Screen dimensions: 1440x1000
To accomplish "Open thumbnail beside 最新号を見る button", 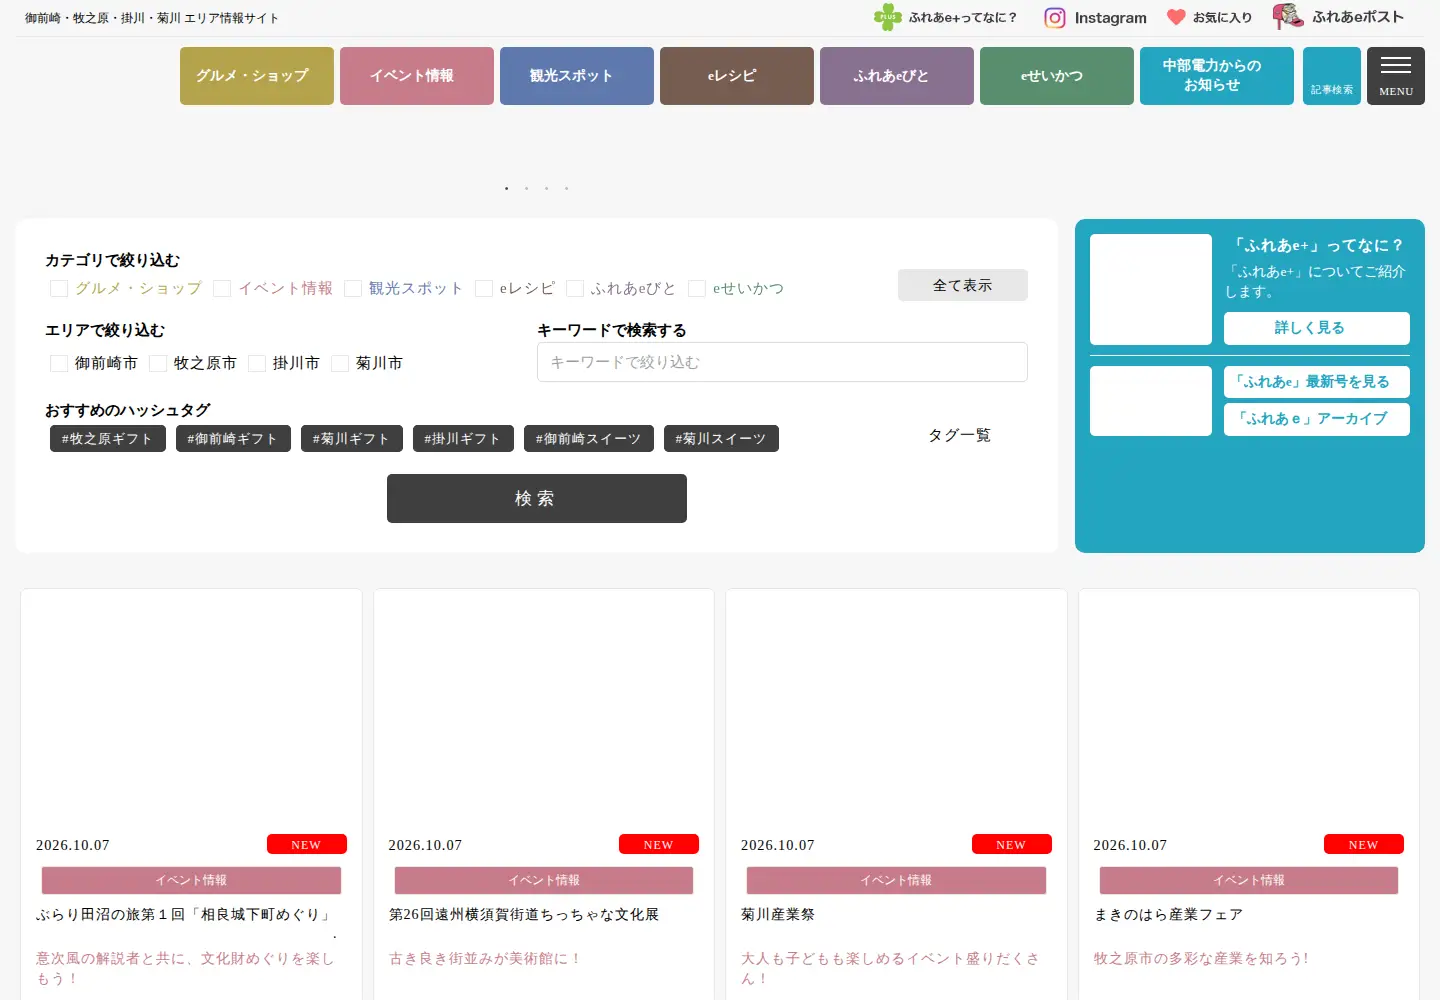I will click(1151, 401).
